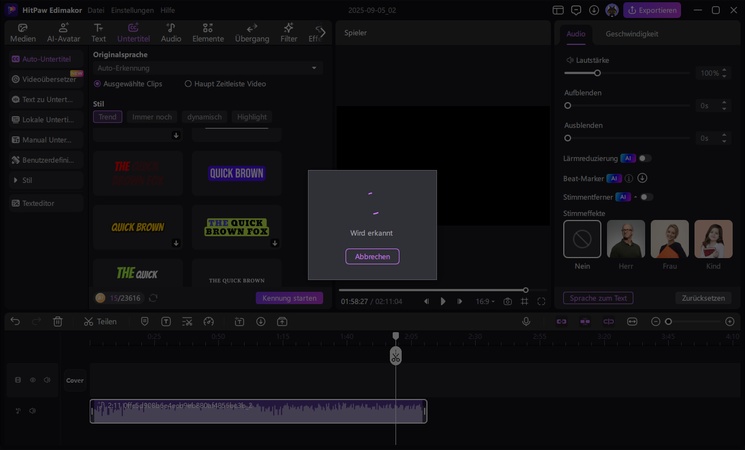This screenshot has width=745, height=450.
Task: Undo the last action in the timeline toolbar
Action: click(15, 322)
